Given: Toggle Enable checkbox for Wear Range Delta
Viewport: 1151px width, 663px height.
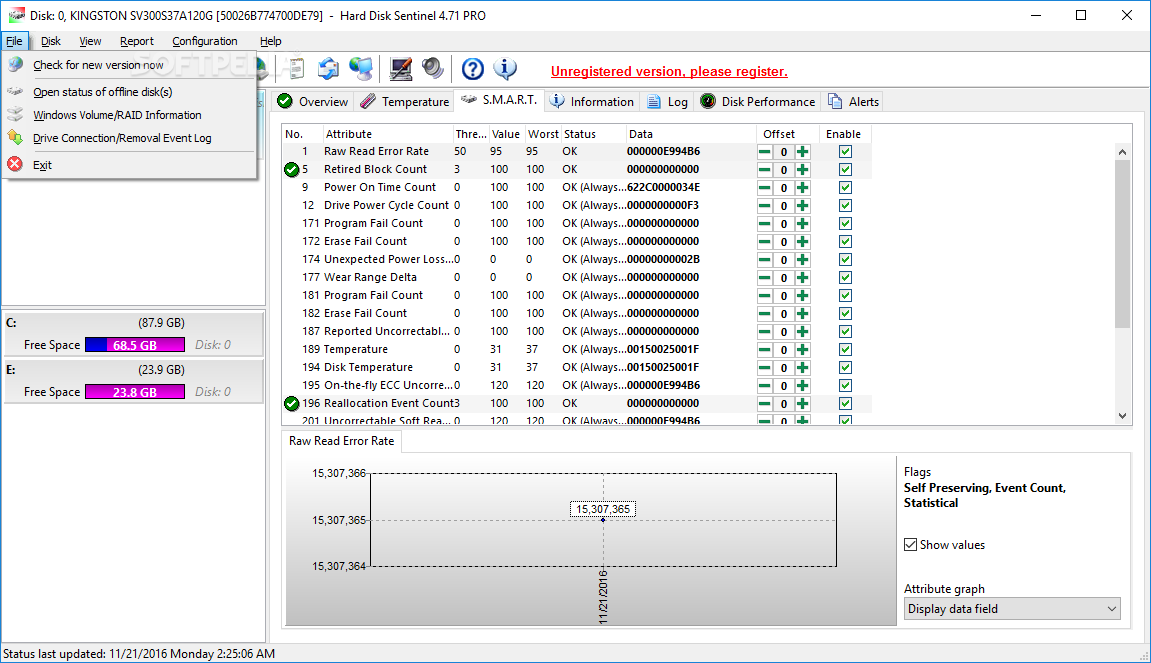Looking at the screenshot, I should (x=845, y=278).
